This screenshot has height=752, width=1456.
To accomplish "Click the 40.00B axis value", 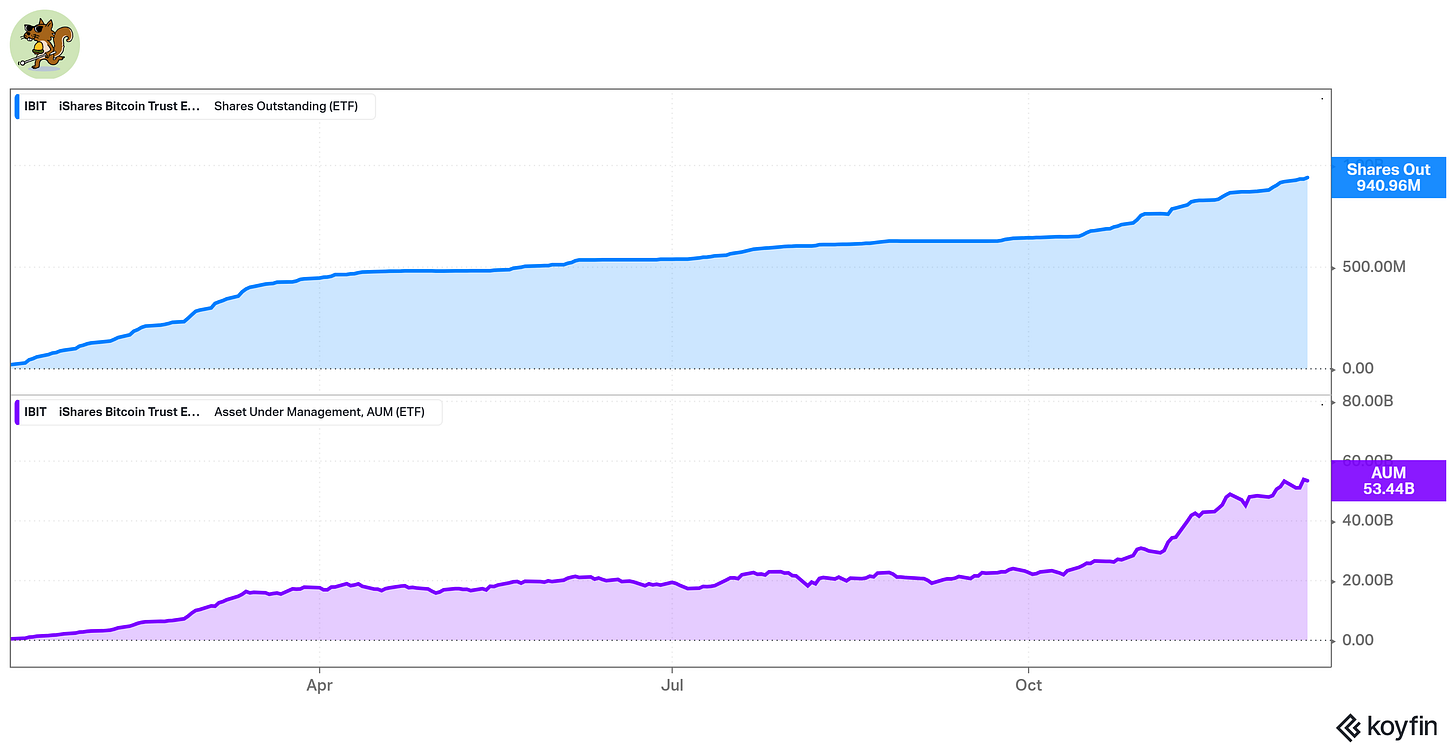I will (1367, 521).
